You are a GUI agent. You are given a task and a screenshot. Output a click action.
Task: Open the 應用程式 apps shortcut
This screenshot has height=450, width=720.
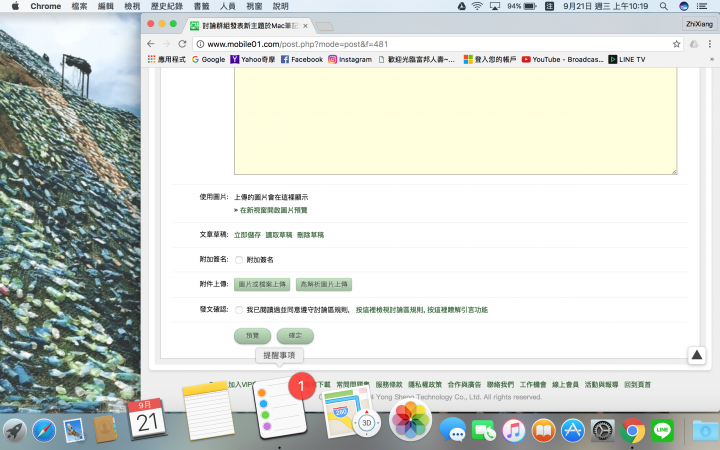167,59
